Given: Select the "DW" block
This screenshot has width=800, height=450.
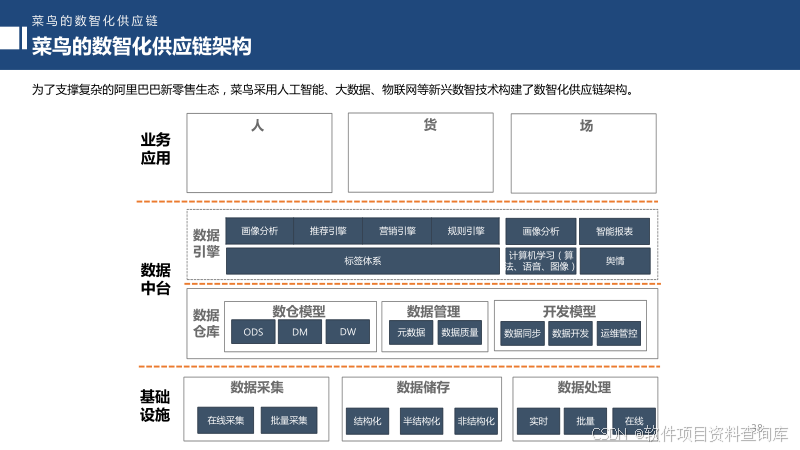Looking at the screenshot, I should (347, 332).
